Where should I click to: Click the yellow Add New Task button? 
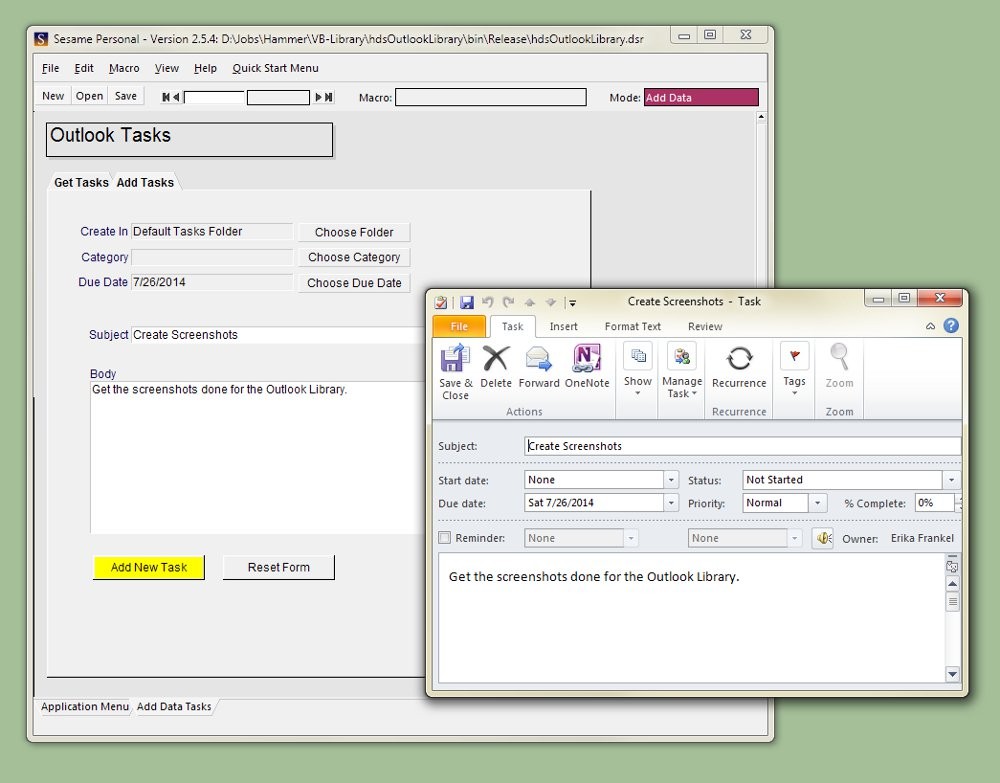[149, 567]
